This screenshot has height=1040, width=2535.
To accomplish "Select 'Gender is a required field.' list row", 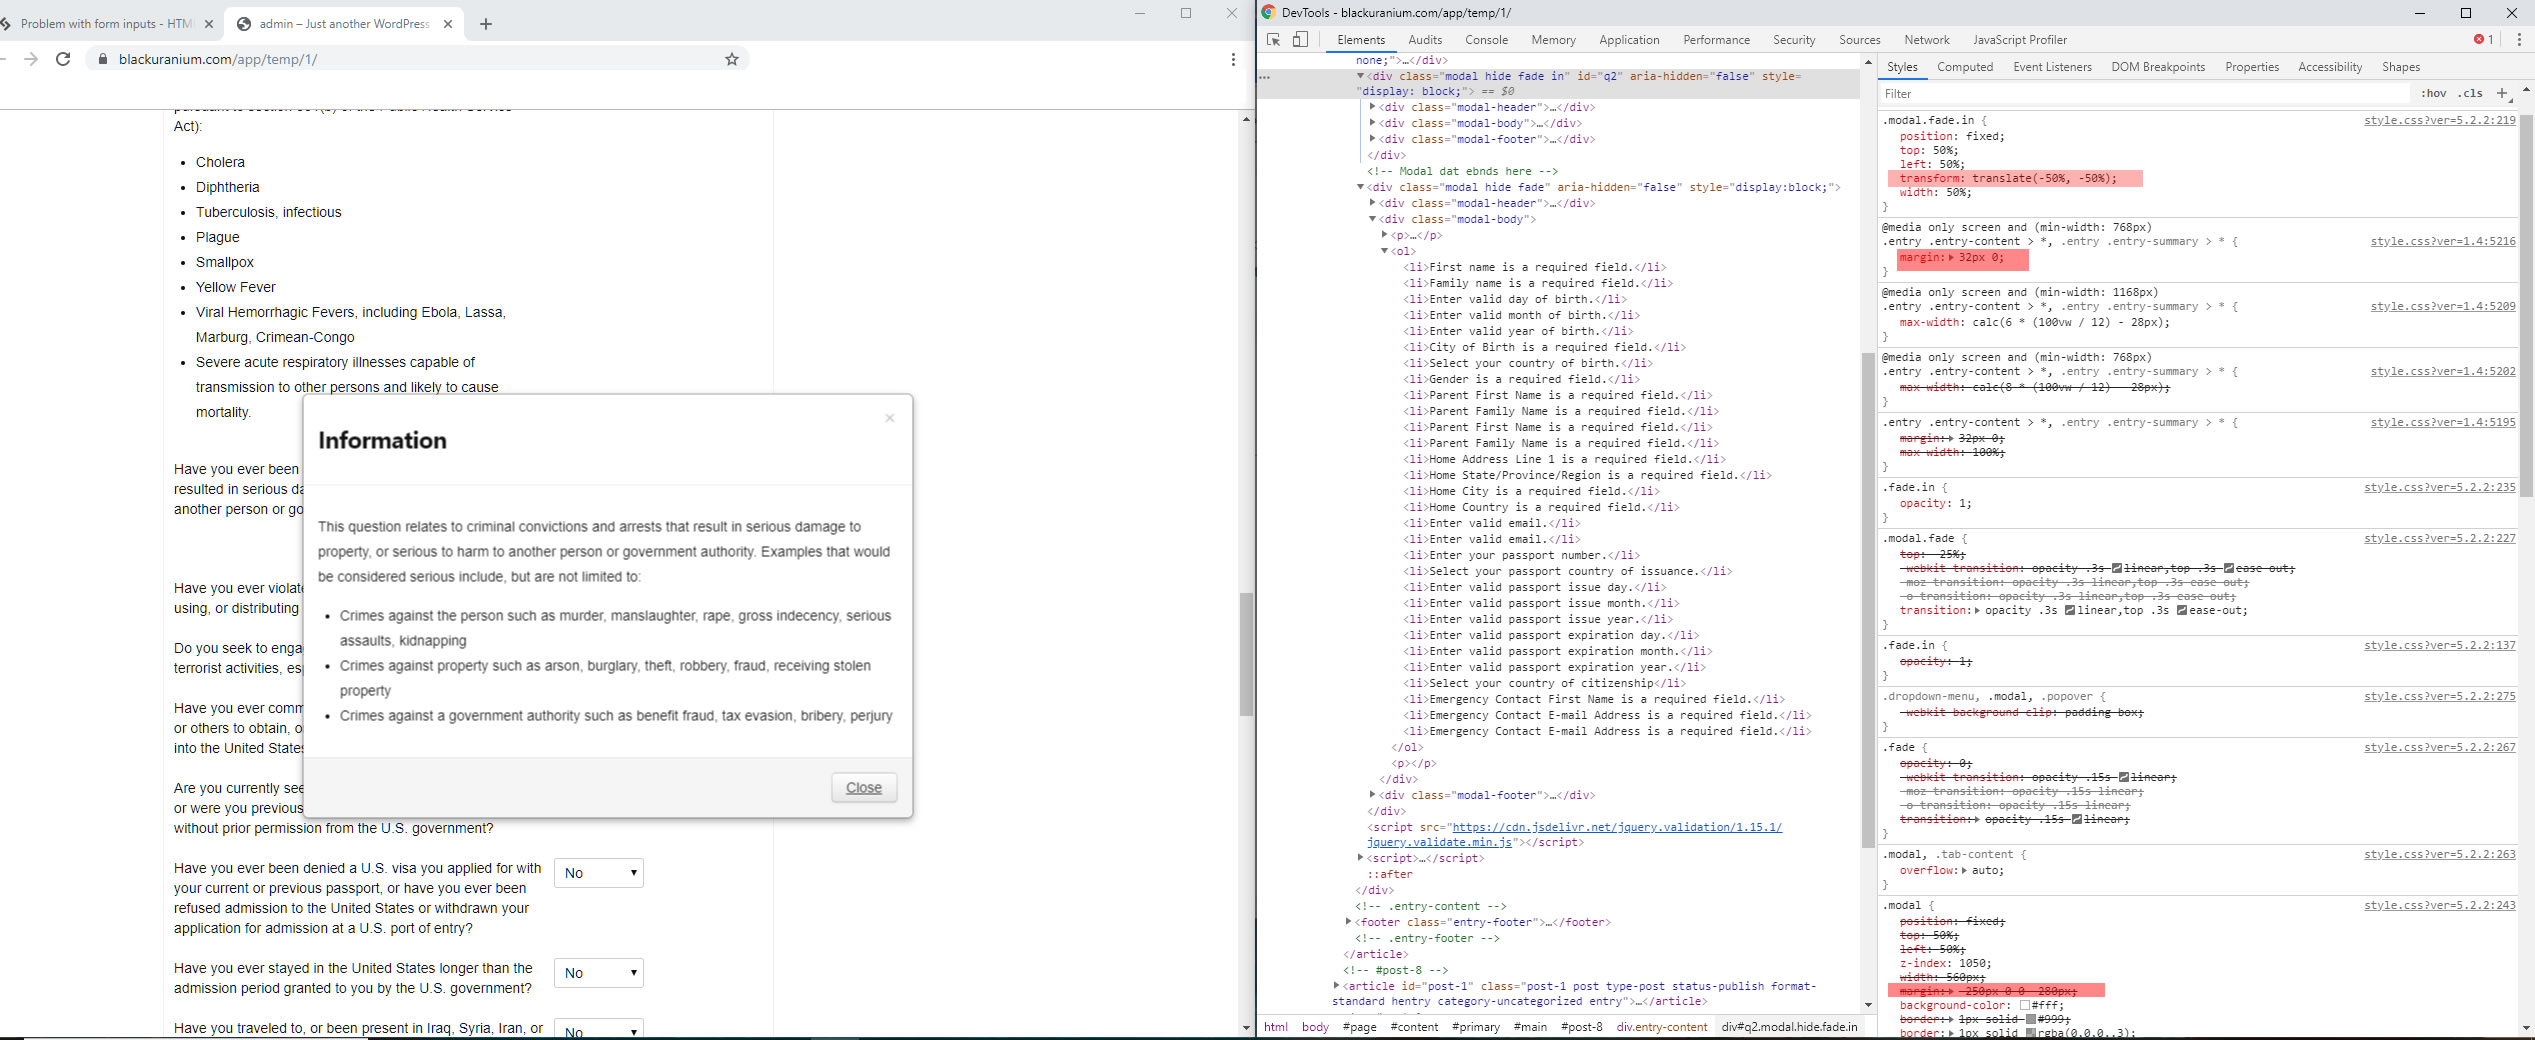I will tap(1520, 379).
